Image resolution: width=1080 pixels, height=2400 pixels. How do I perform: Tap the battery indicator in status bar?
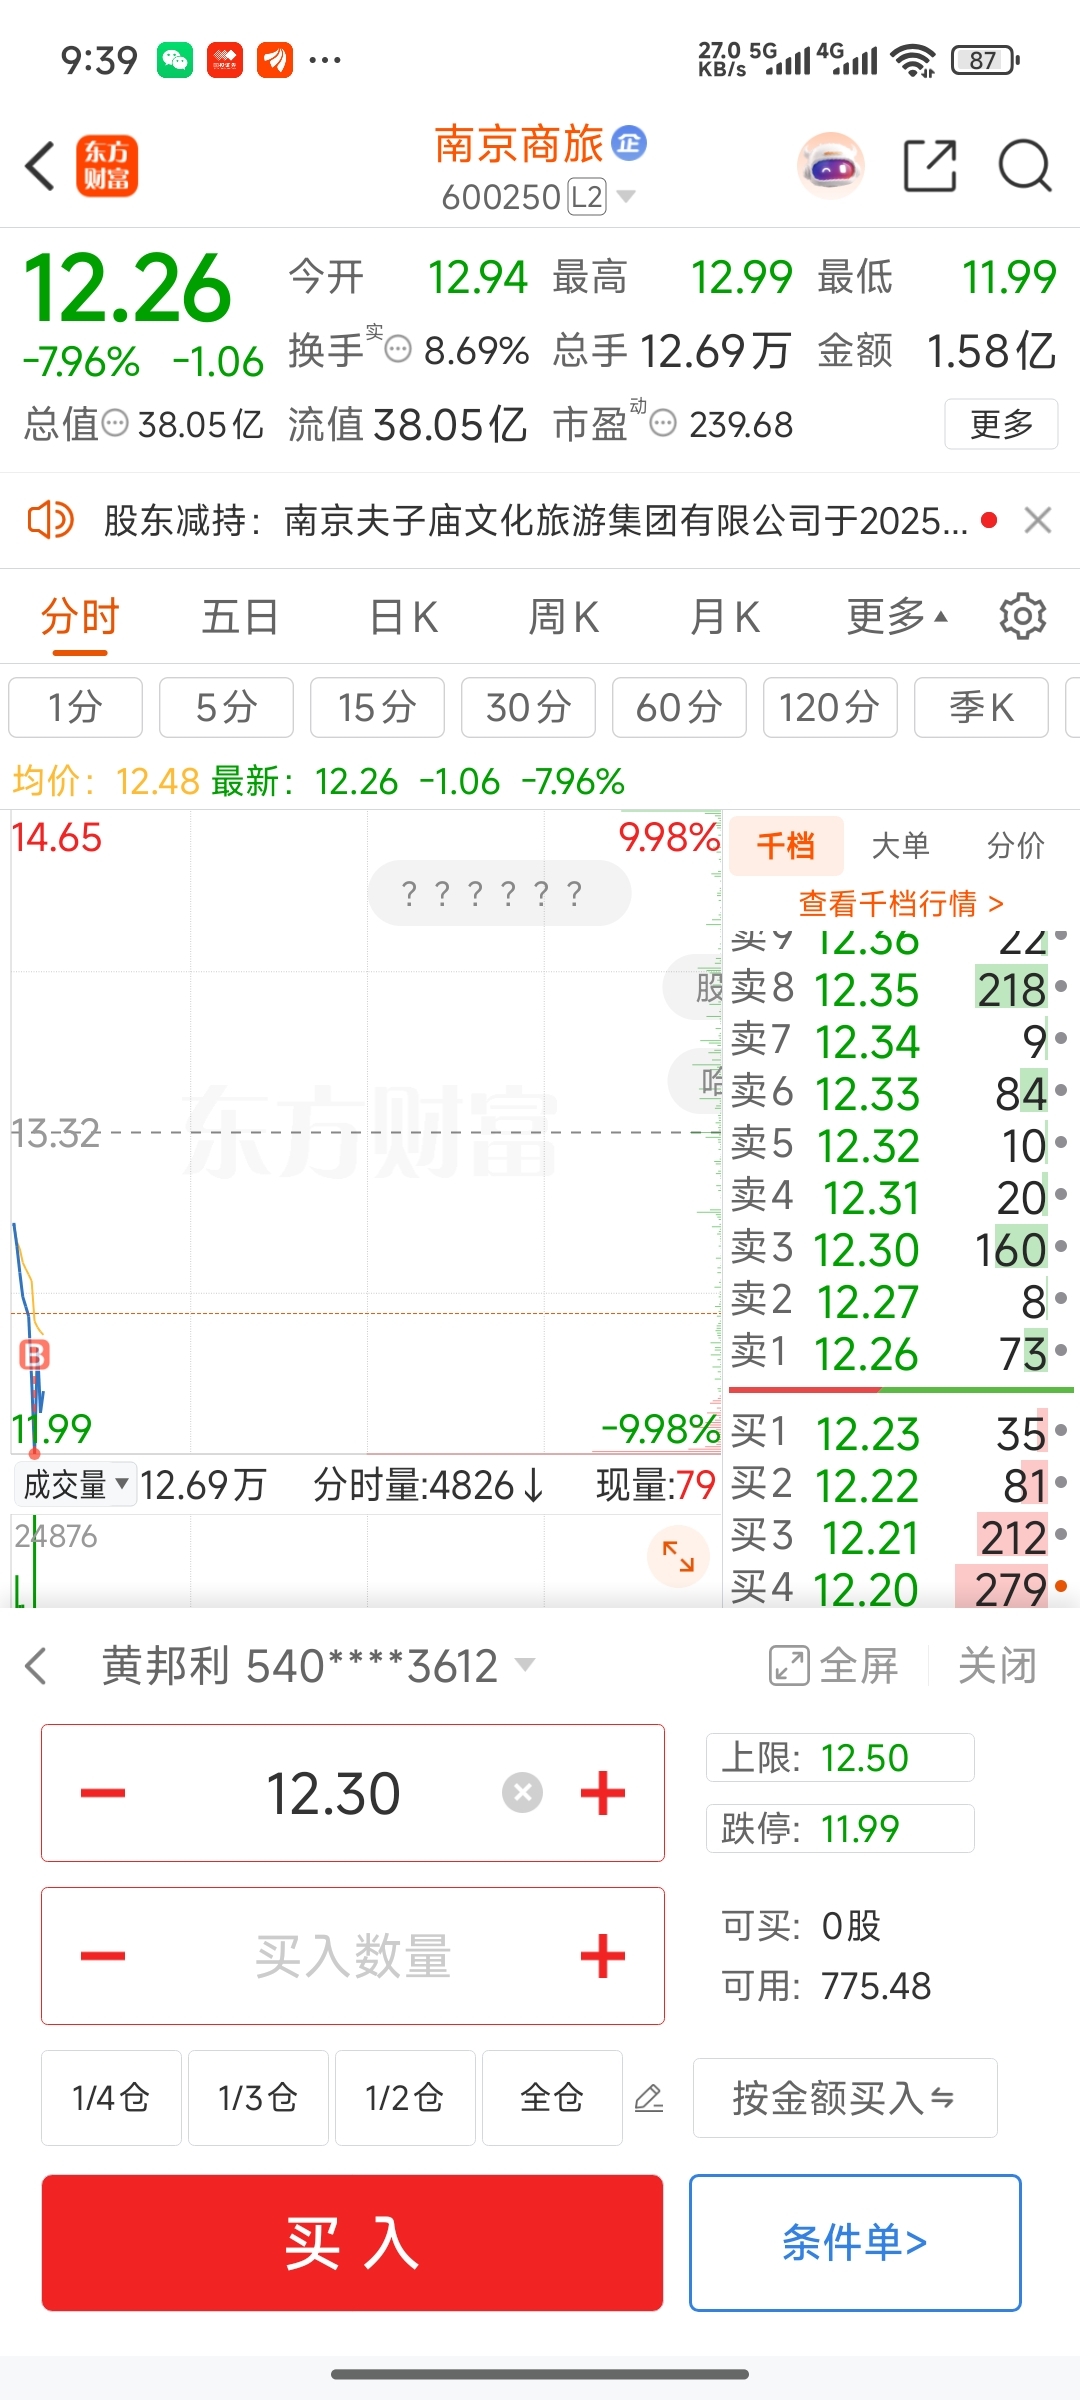985,60
